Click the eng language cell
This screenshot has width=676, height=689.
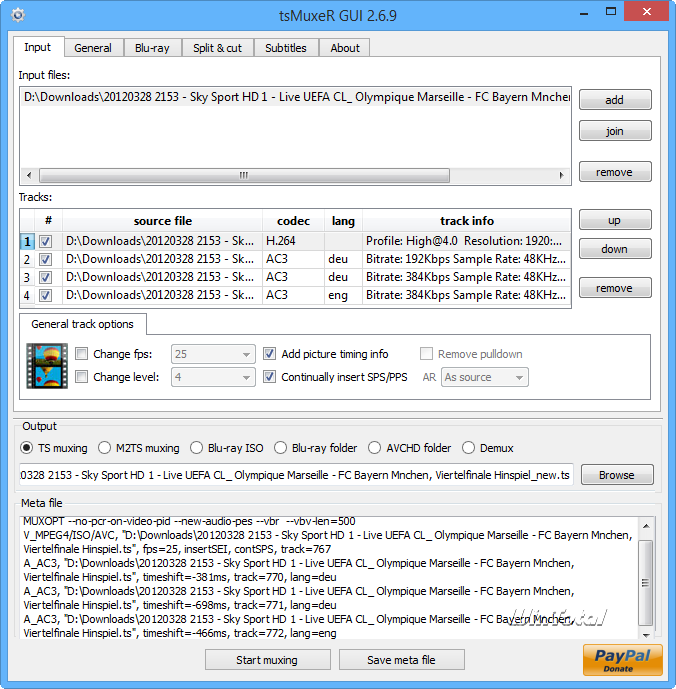tap(343, 295)
